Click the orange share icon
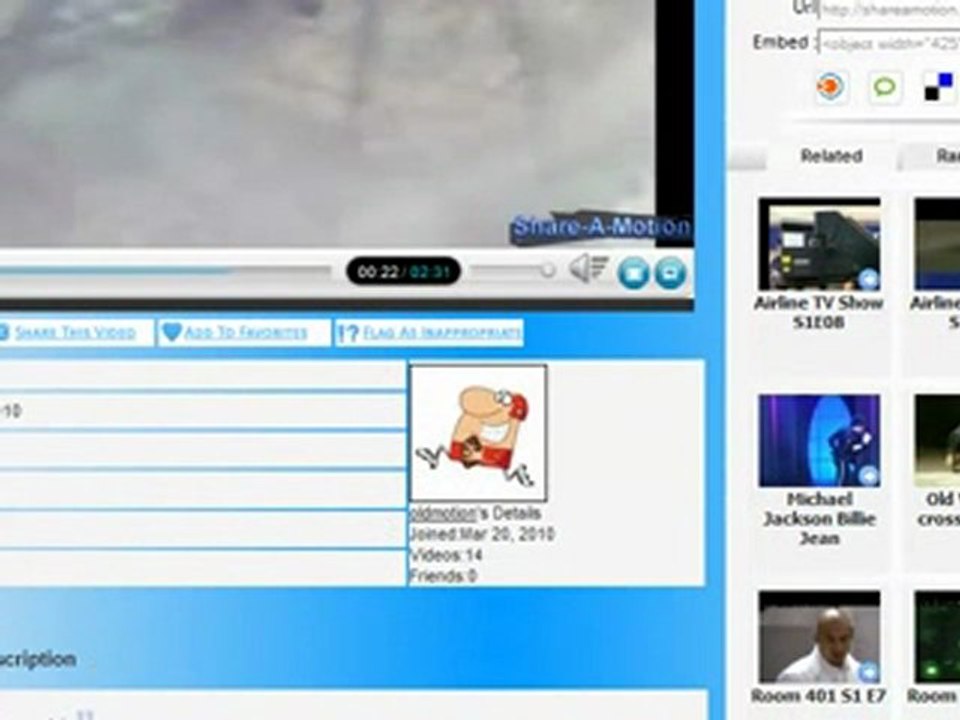Image resolution: width=960 pixels, height=720 pixels. tap(830, 86)
